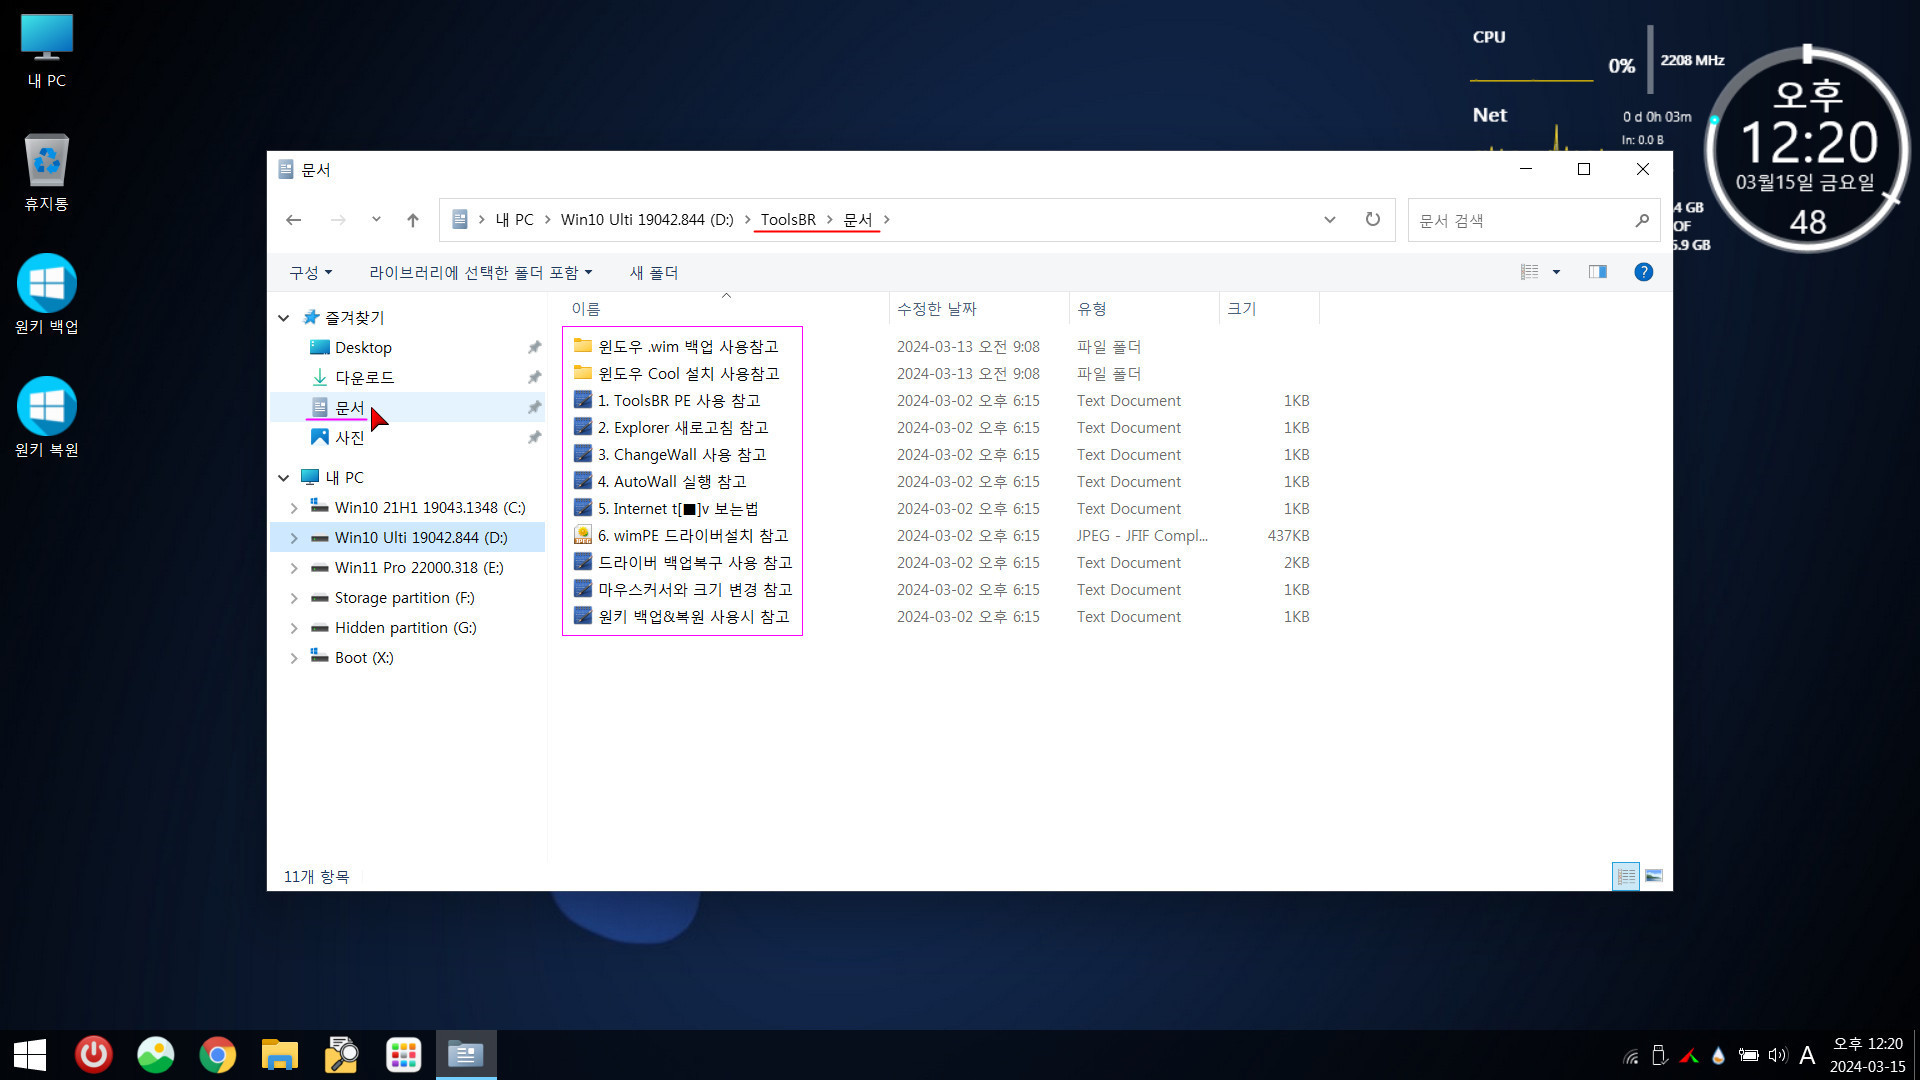Image resolution: width=1920 pixels, height=1080 pixels.
Task: Click Win10 Ulti 19042.844 (D:) breadcrumb
Action: (646, 220)
